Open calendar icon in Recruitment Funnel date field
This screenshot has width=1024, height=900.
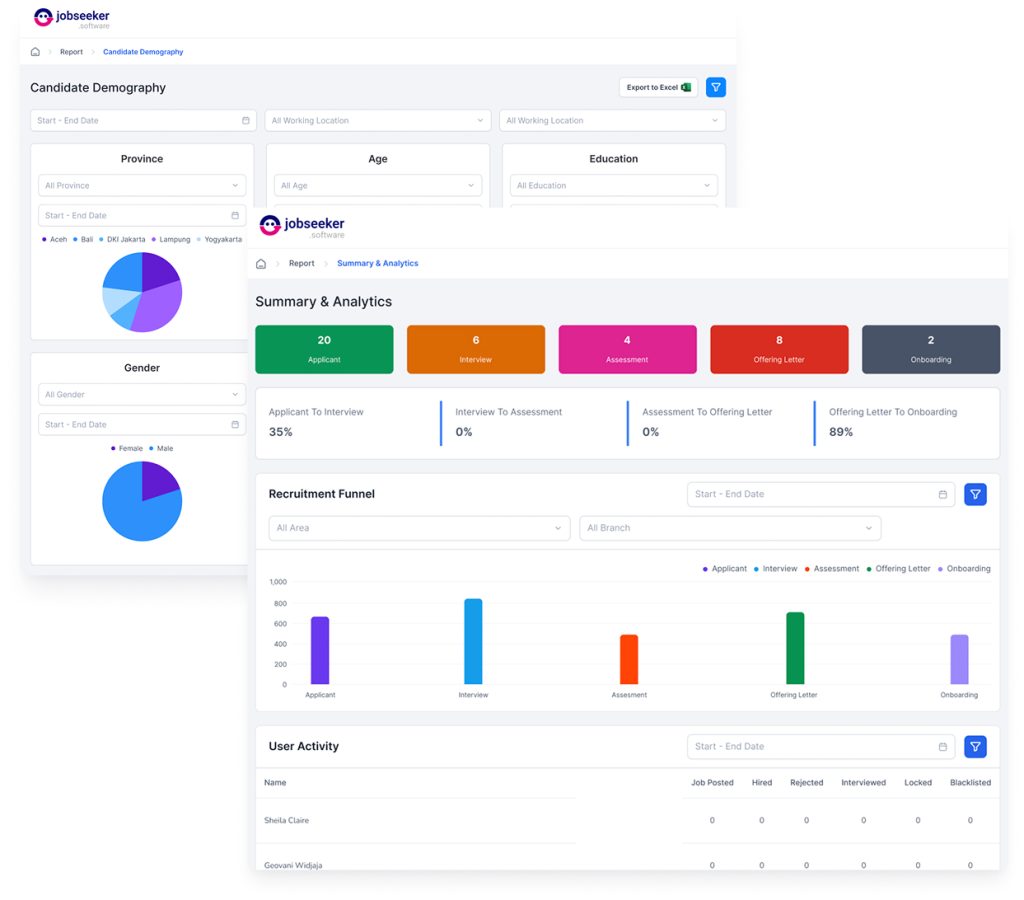[x=942, y=494]
